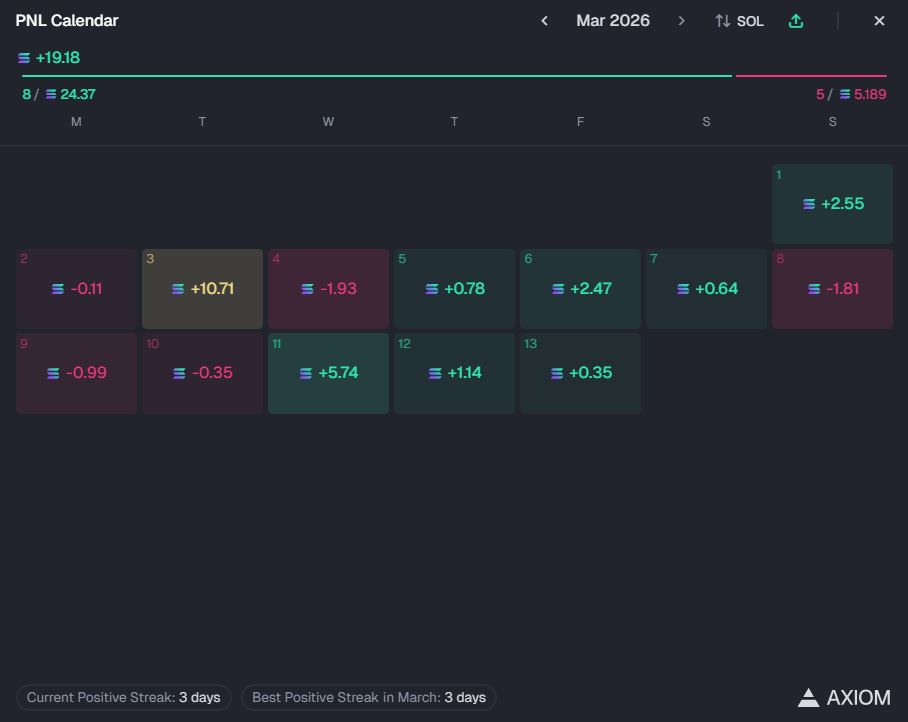Open March 11 day with +5.74
Image resolution: width=908 pixels, height=722 pixels.
pos(328,373)
